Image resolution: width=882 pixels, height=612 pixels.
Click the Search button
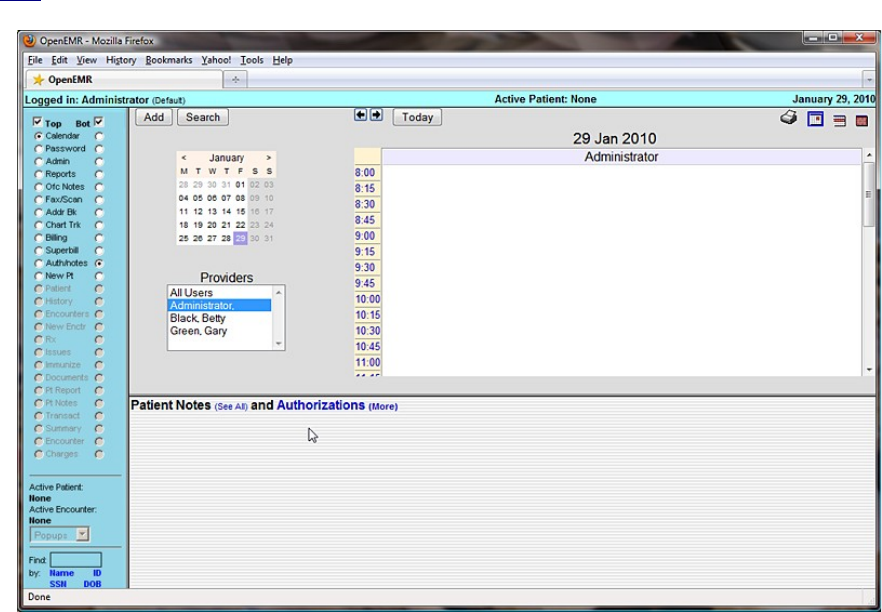pyautogui.click(x=202, y=117)
